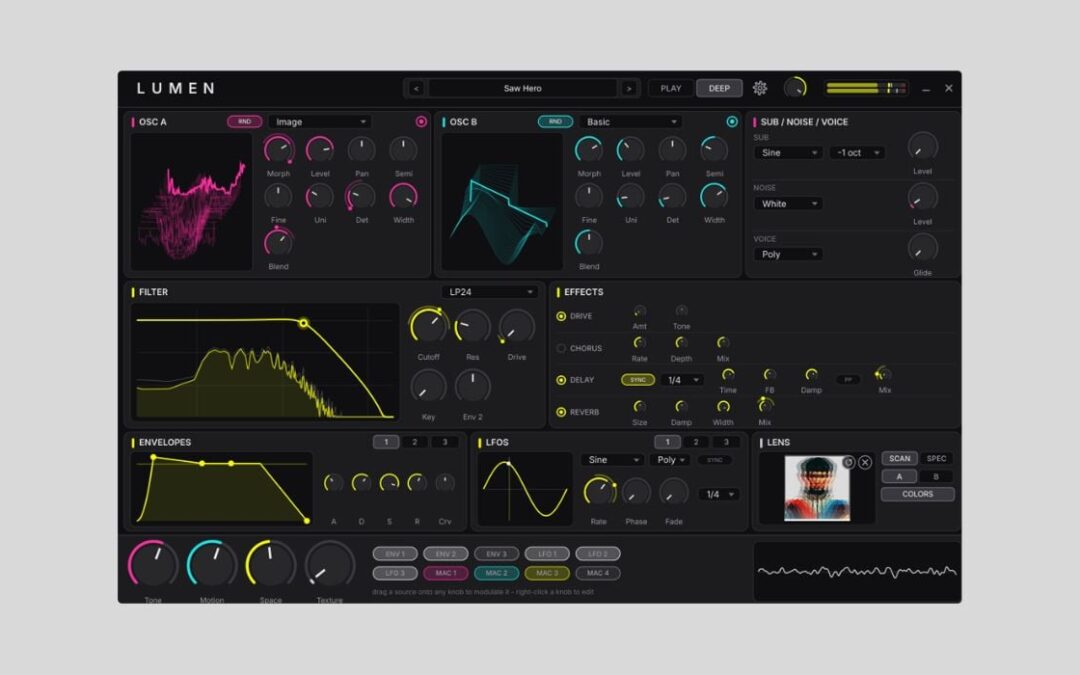Click the Glide knob
1080x675 pixels.
(x=922, y=248)
